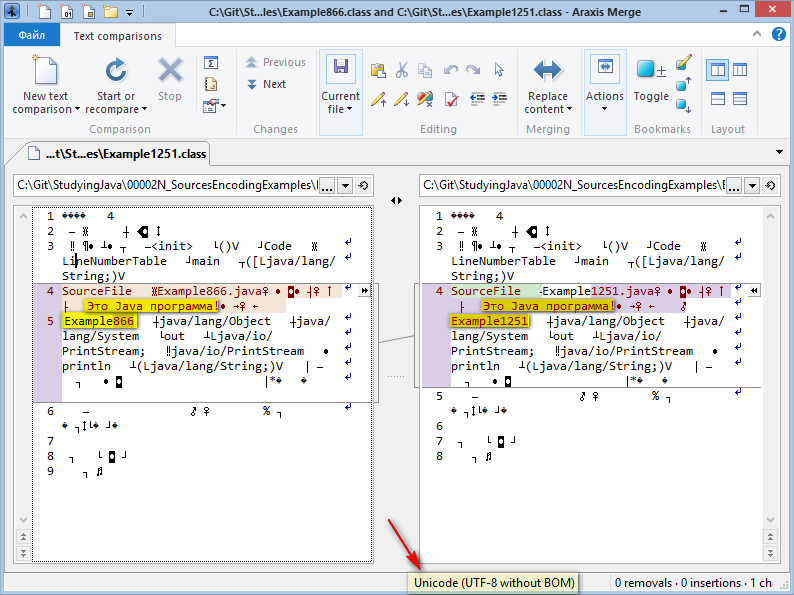Image resolution: width=794 pixels, height=595 pixels.
Task: Click the right pane vertical scrollbar
Action: tap(770, 368)
